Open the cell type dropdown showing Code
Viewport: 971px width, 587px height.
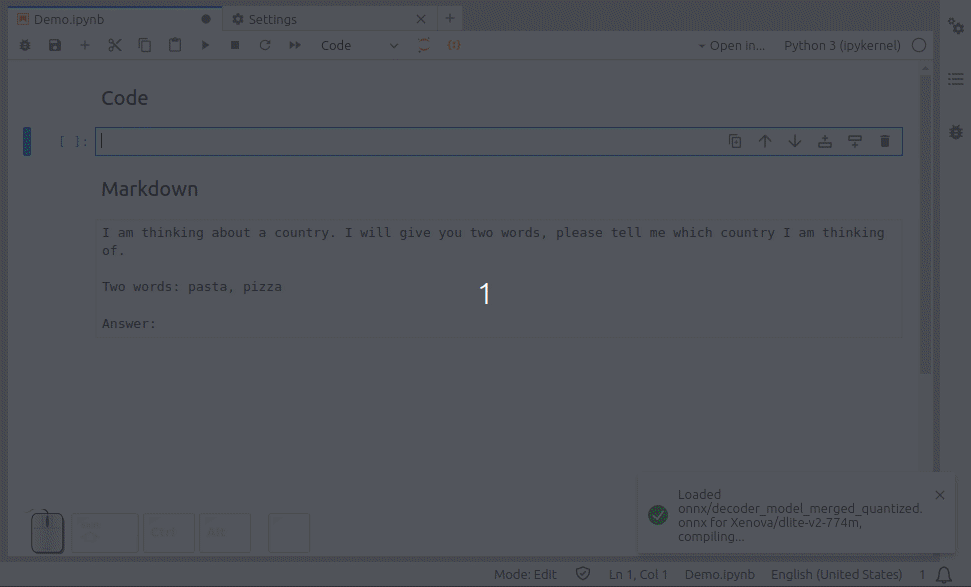[x=359, y=45]
